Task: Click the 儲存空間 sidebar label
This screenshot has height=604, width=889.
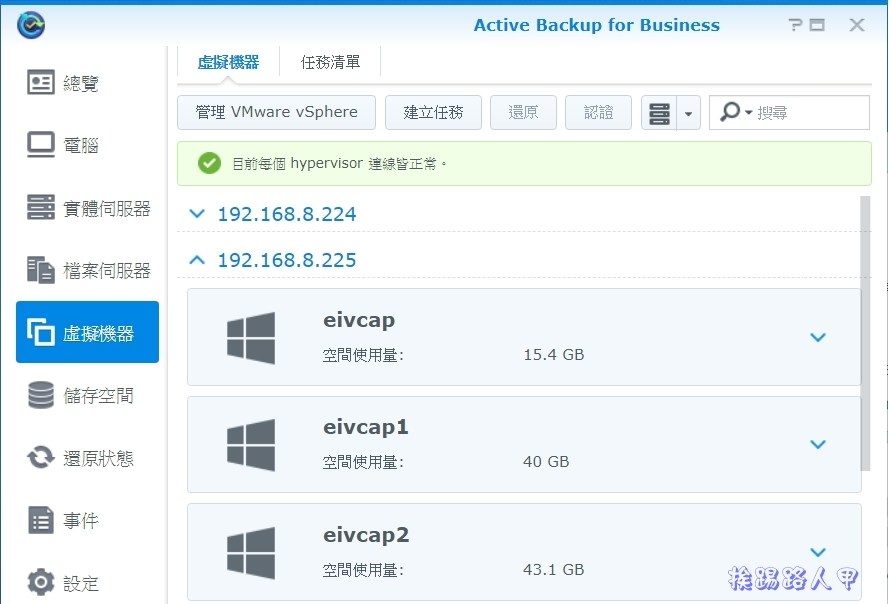Action: point(98,395)
